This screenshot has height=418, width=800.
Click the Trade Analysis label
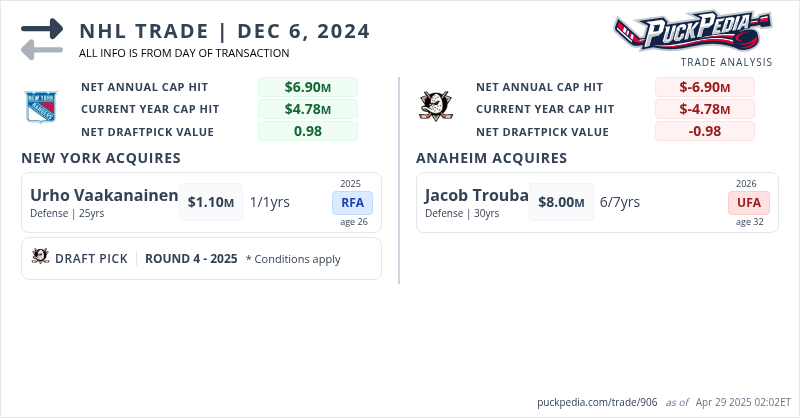click(726, 62)
